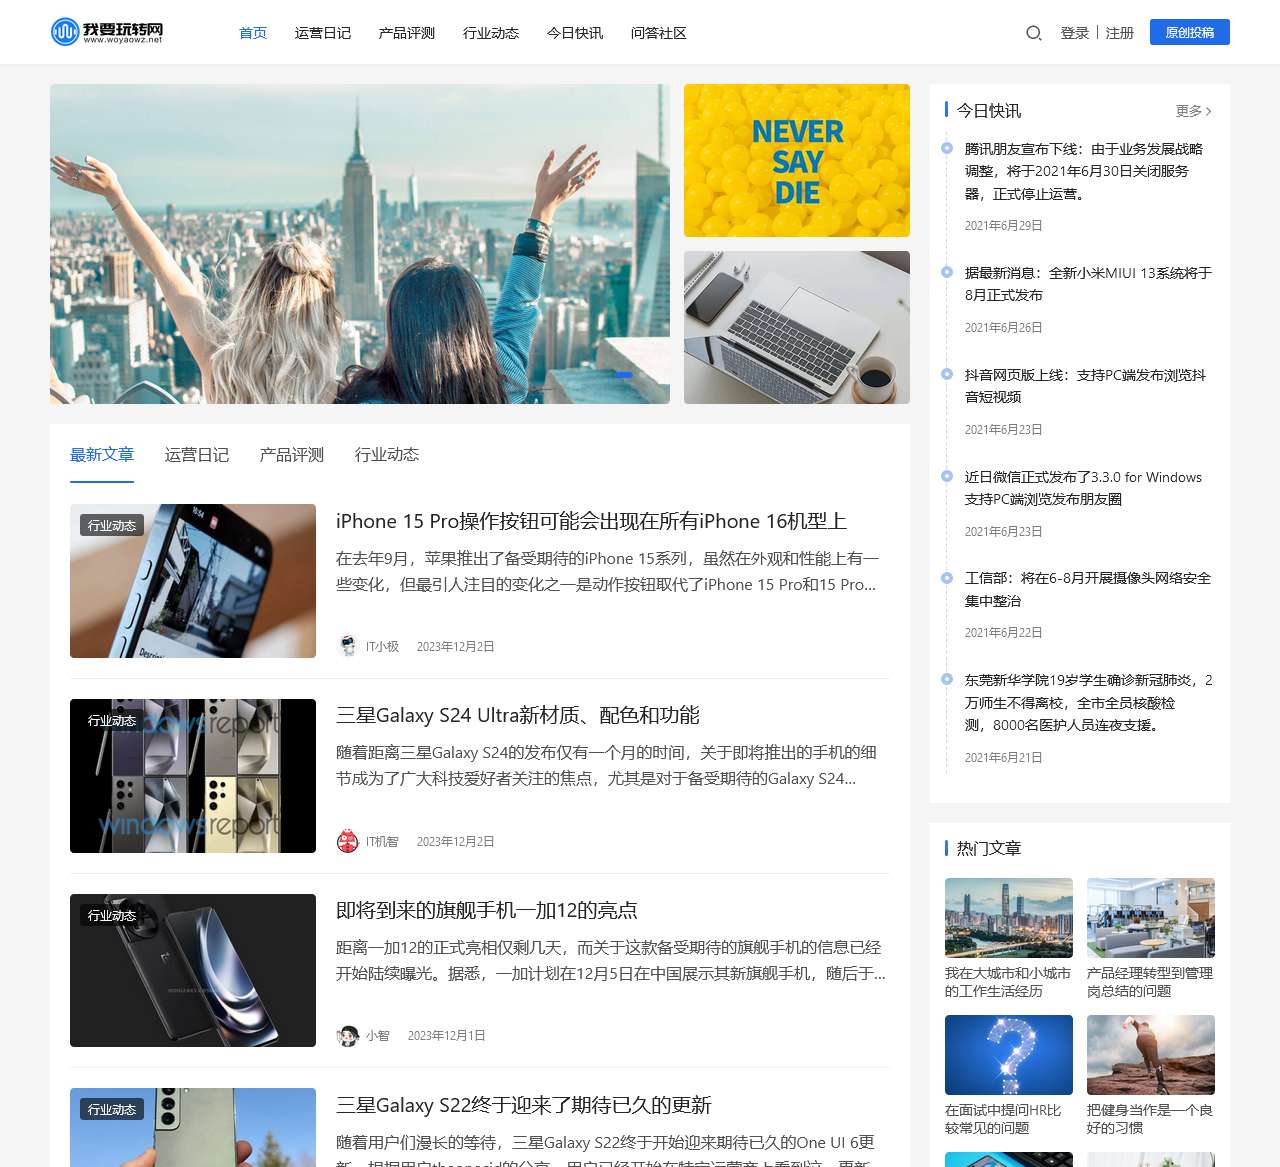
Task: Open 一加12 article thumbnail
Action: pyautogui.click(x=193, y=970)
